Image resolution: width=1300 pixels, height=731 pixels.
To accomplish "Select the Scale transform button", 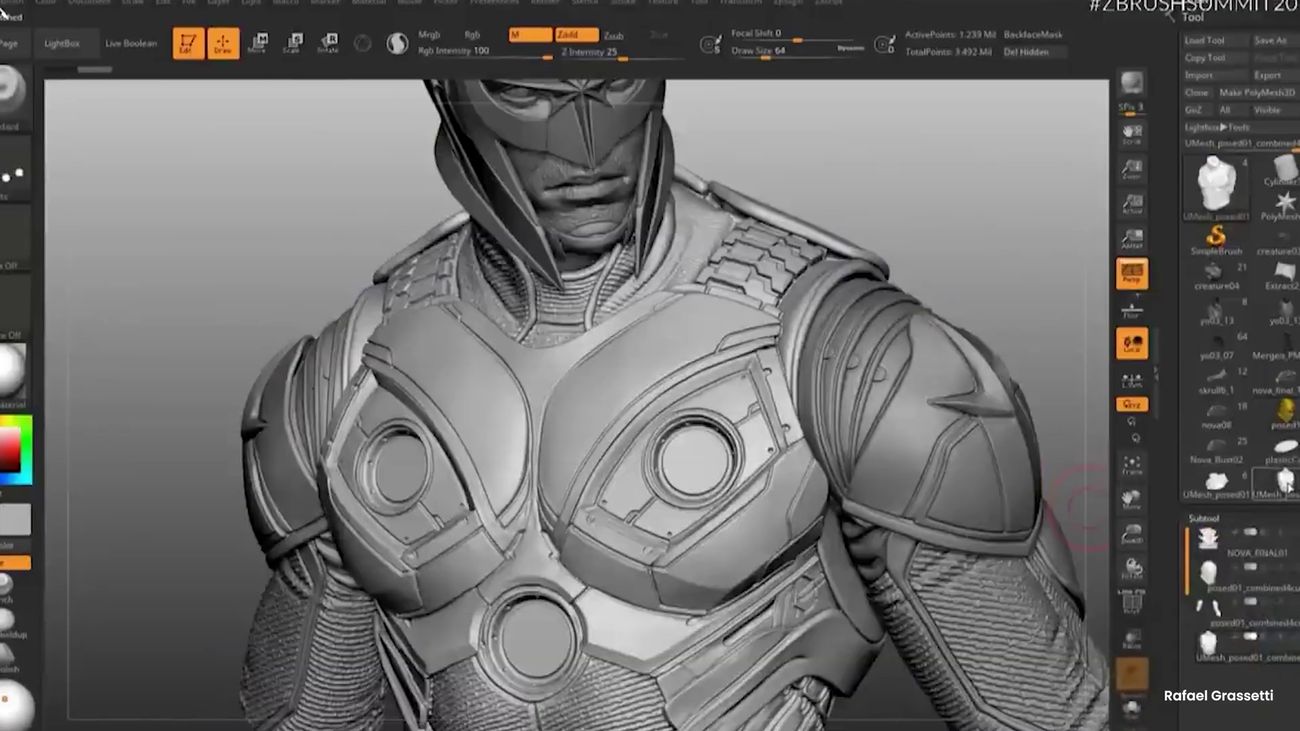I will 292,43.
